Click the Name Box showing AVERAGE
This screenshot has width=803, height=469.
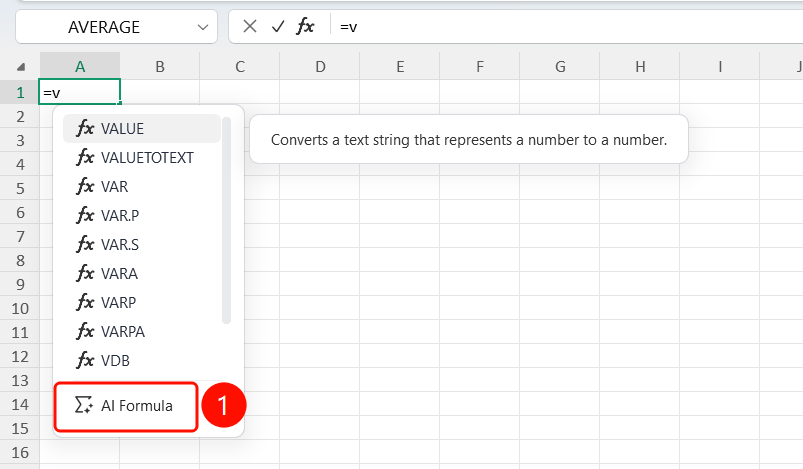(116, 27)
